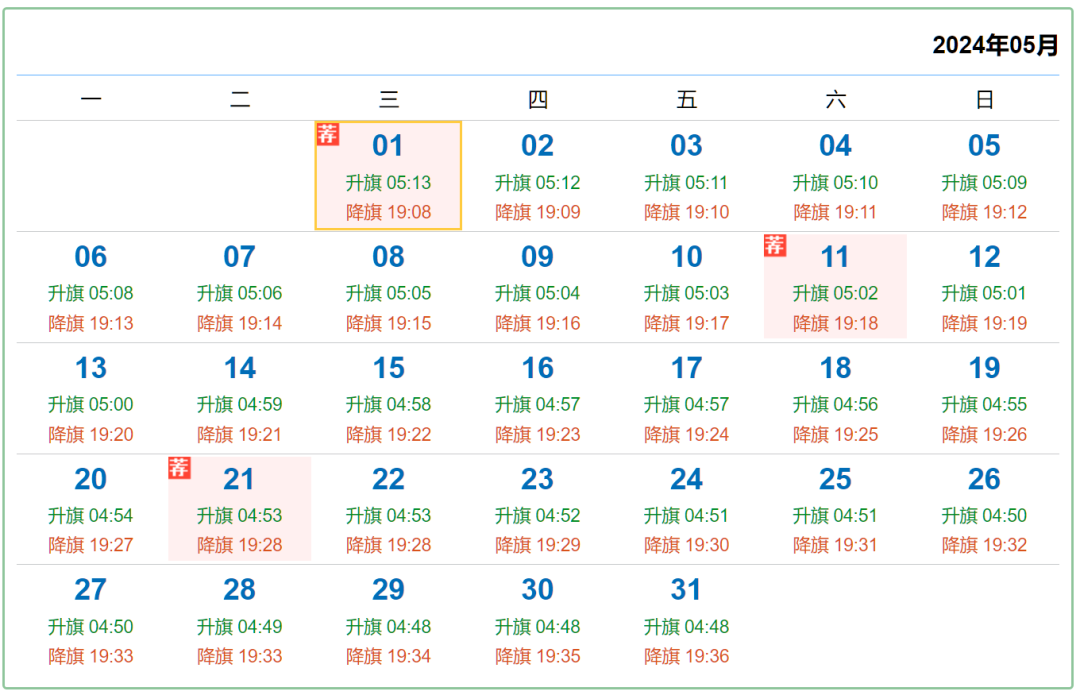Click flag-lowering time 降旗 19:36
1080x699 pixels.
(686, 657)
